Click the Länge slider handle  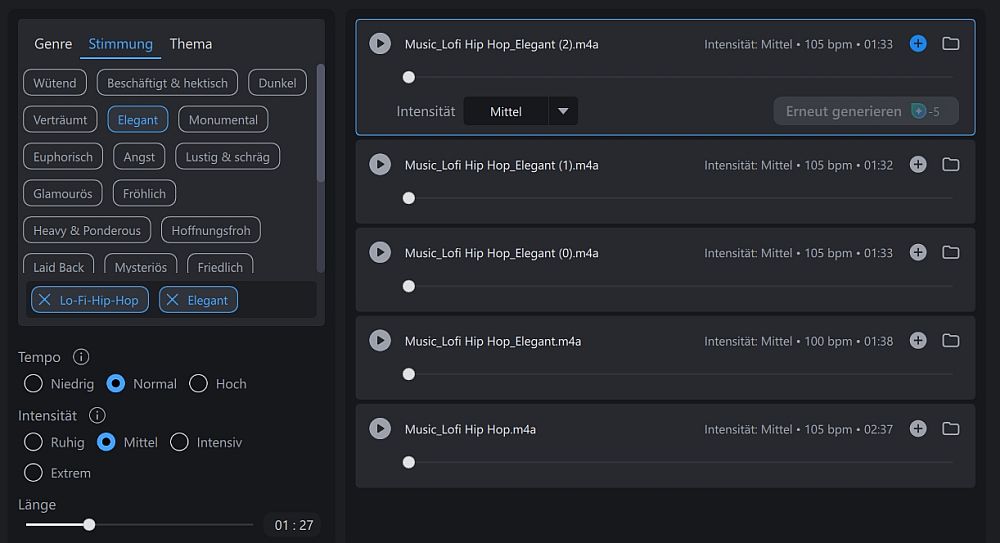click(x=89, y=524)
